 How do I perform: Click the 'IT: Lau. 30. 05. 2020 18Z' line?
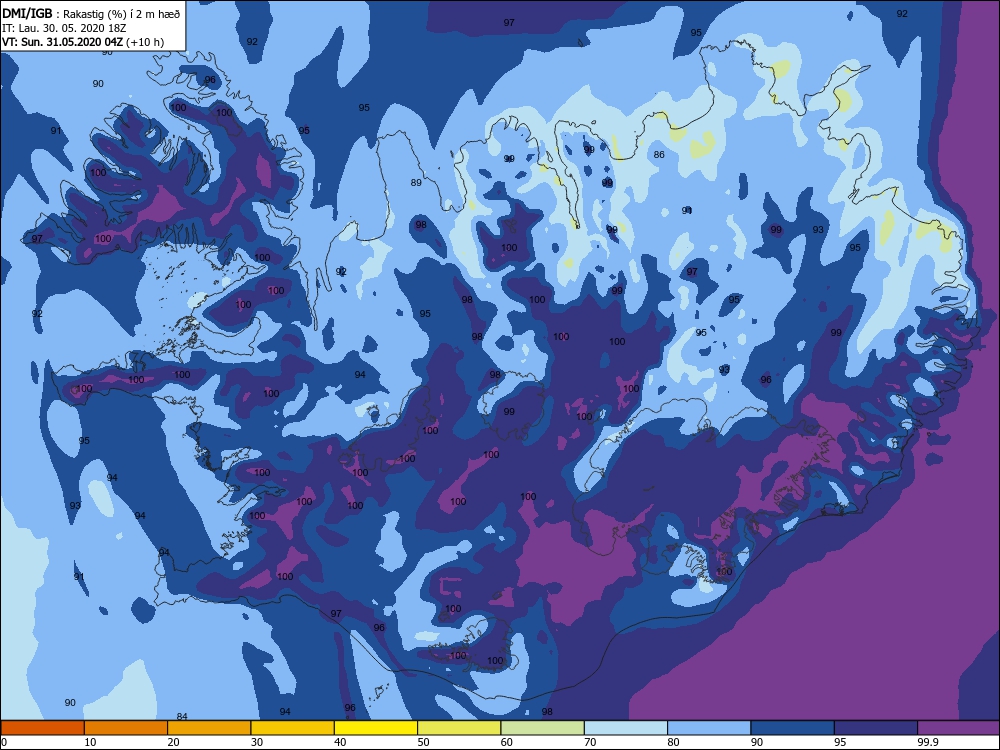click(66, 28)
